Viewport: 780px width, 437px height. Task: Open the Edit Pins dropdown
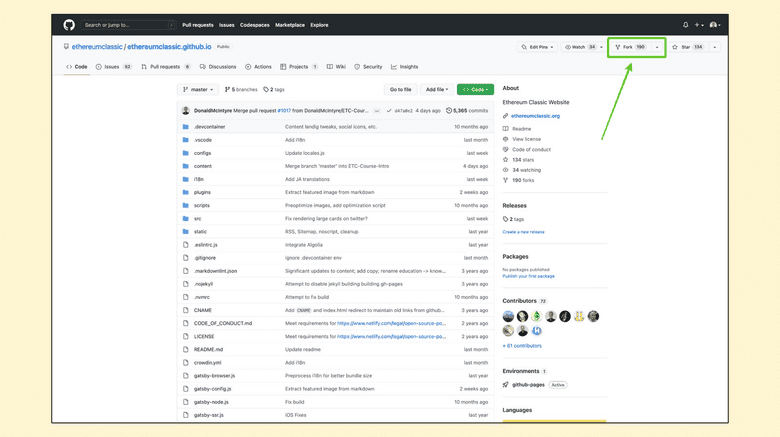tap(538, 47)
